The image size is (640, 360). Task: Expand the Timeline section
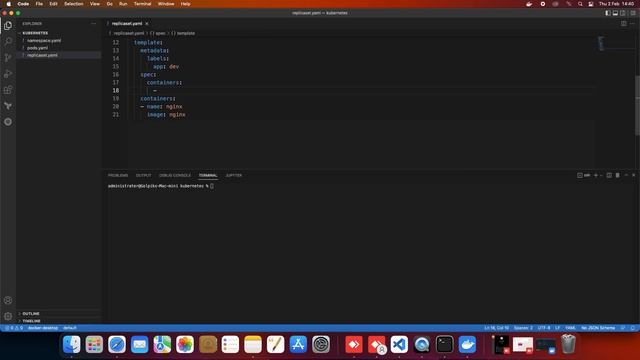[31, 321]
